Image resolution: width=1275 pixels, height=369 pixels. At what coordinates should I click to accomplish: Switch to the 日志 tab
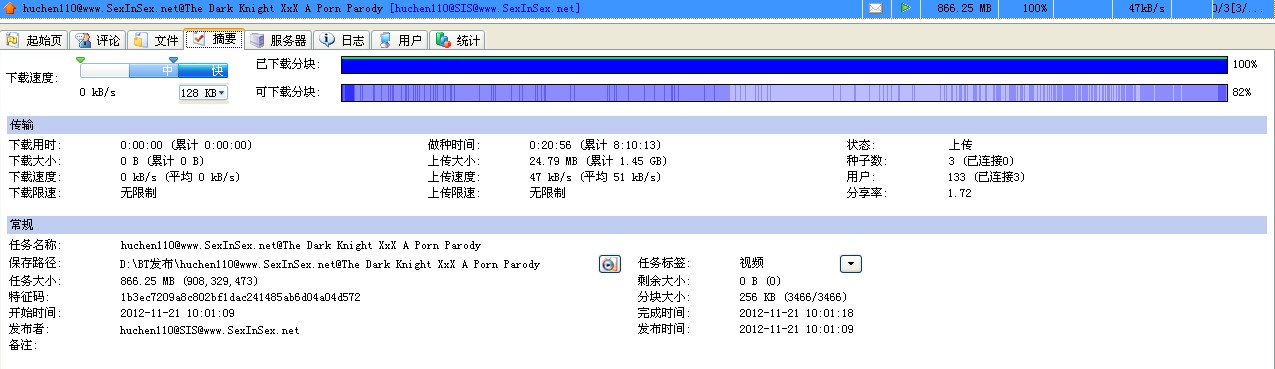click(342, 40)
